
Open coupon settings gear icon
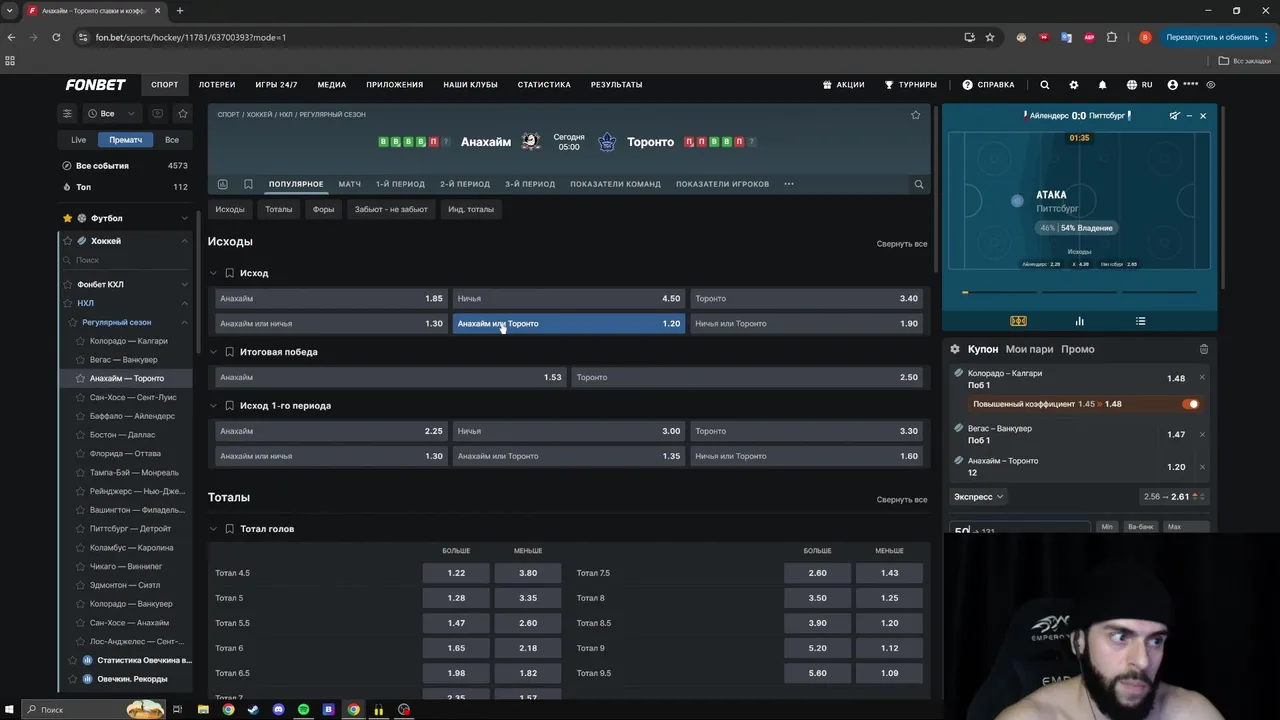(955, 349)
